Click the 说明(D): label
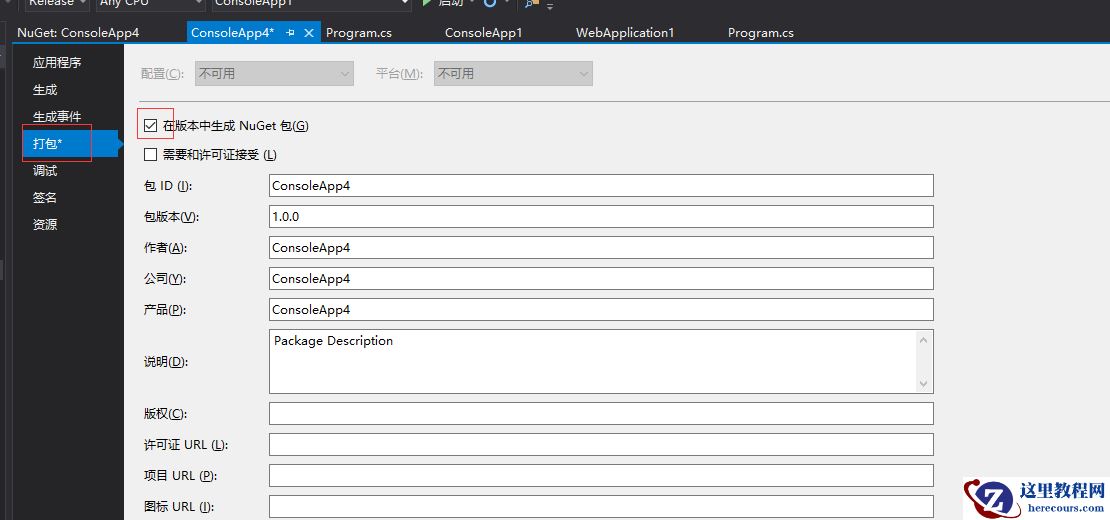 pyautogui.click(x=165, y=362)
